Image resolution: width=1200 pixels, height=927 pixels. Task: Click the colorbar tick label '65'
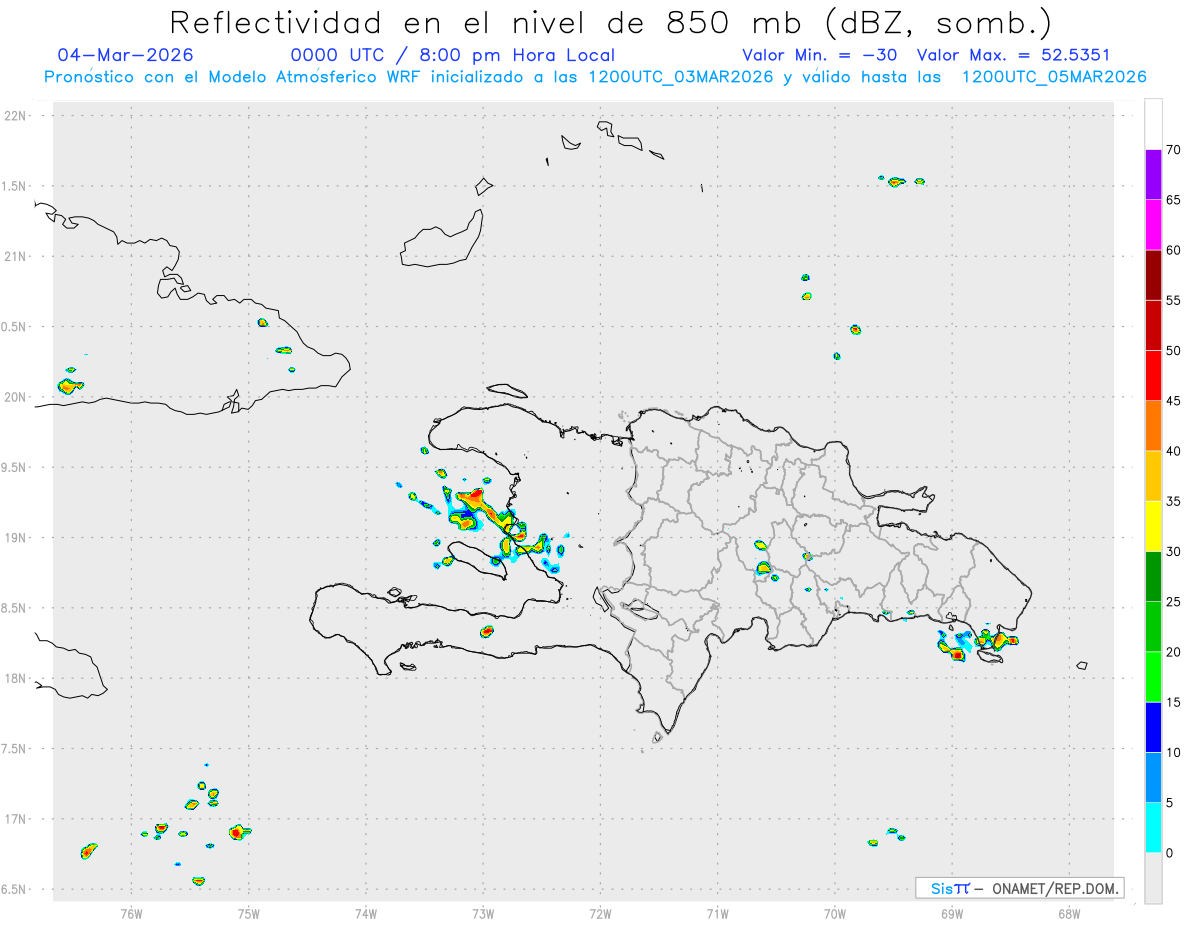tap(1174, 200)
